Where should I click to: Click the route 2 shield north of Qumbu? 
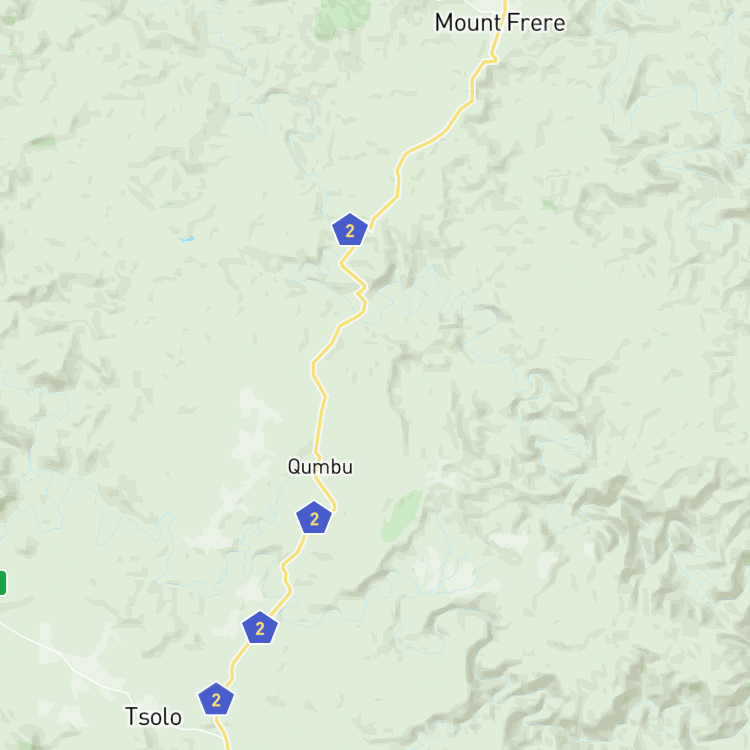point(350,230)
